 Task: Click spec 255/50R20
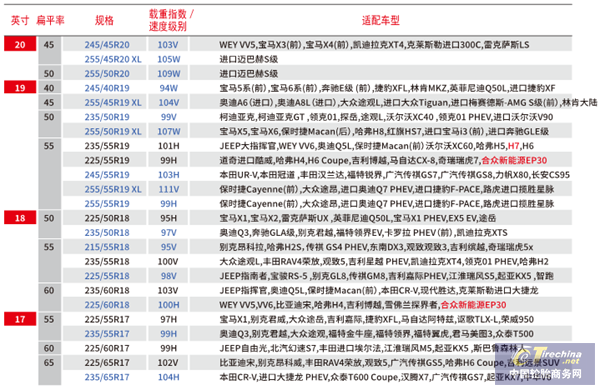[x=107, y=73]
